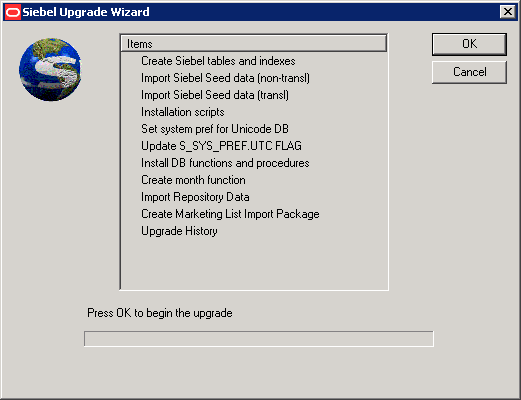
Task: Click the empty upgrade progress bar
Action: pos(259,339)
